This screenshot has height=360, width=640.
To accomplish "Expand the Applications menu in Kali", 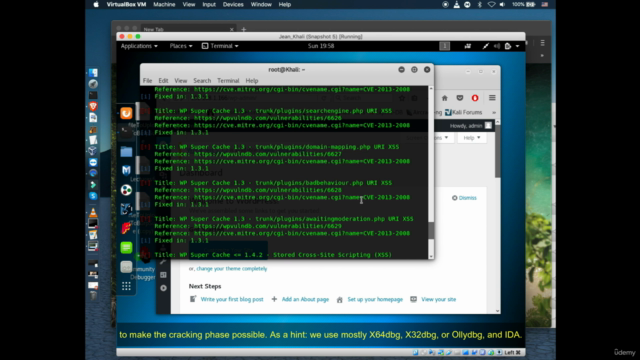I will [x=139, y=46].
